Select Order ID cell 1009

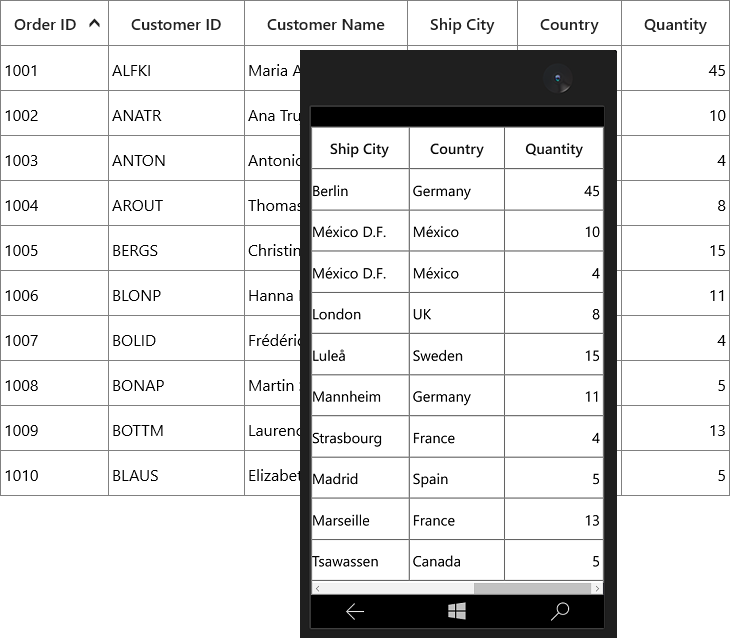(x=54, y=428)
